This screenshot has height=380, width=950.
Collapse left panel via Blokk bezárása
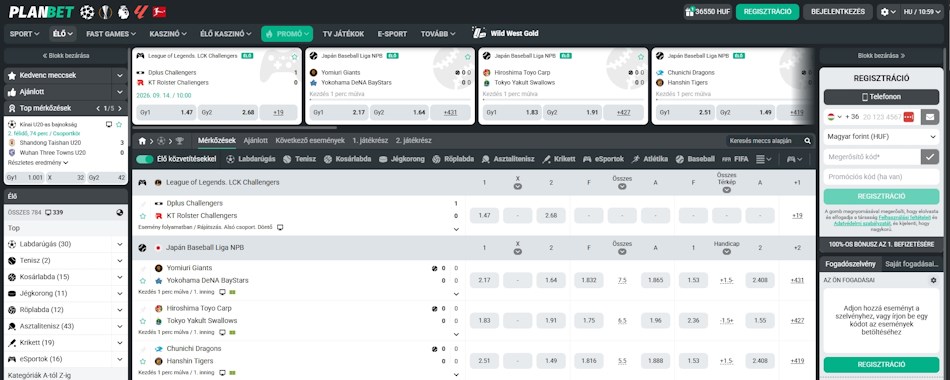click(65, 55)
